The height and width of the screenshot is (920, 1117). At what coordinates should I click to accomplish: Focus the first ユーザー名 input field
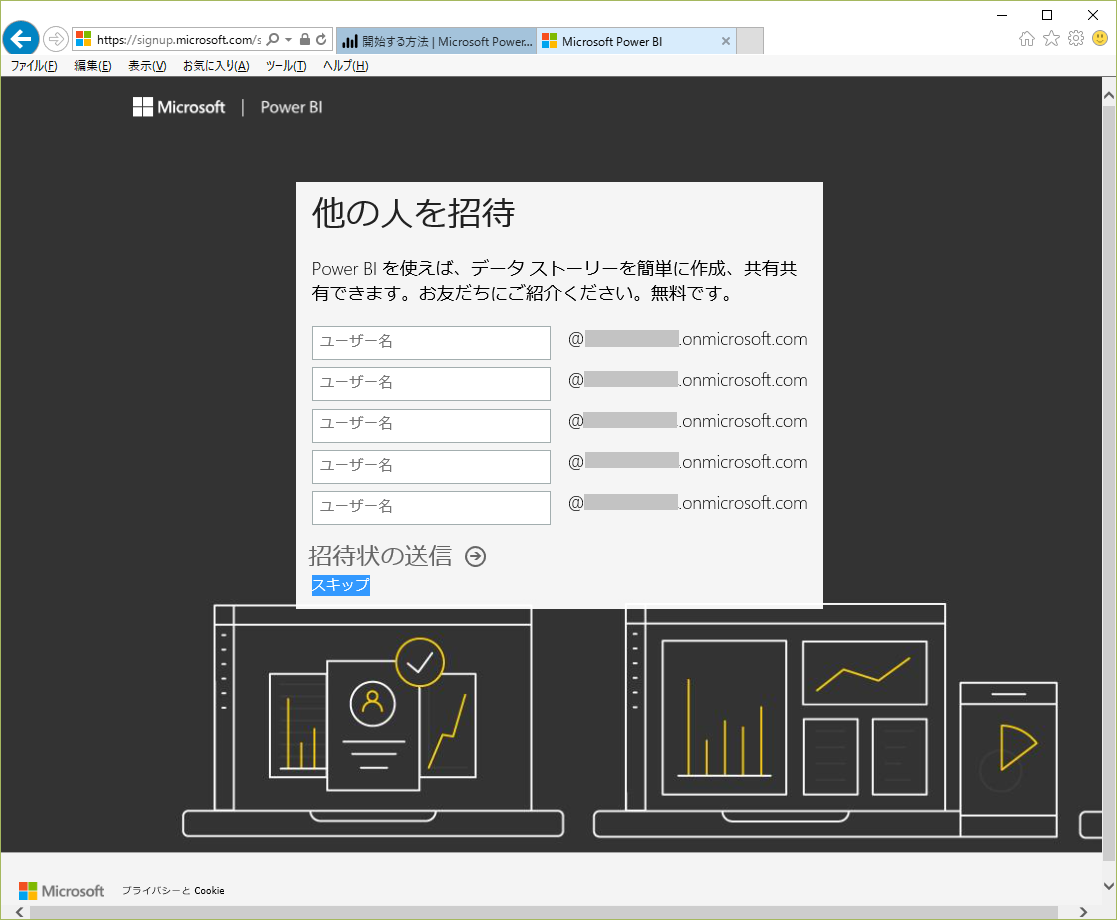(431, 343)
